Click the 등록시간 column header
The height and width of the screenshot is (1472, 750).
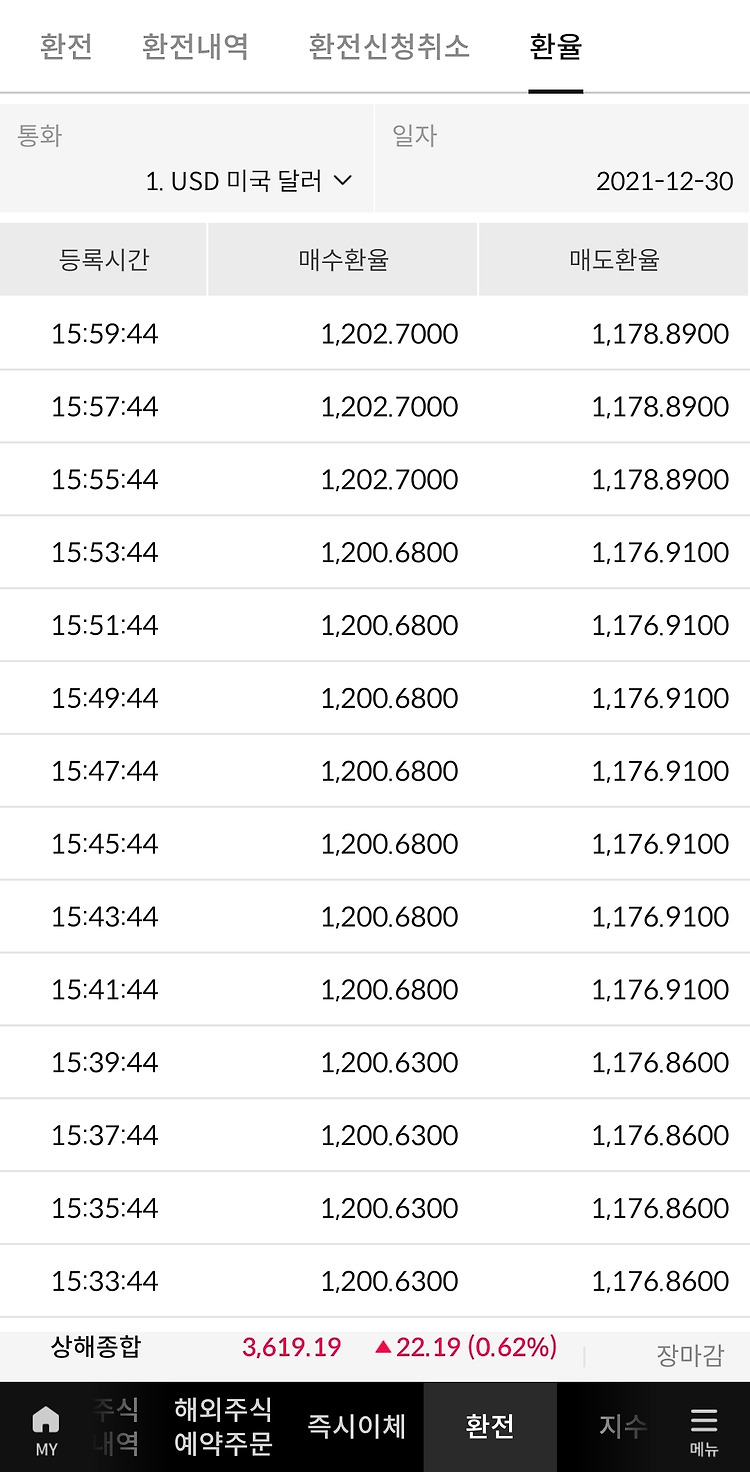[x=104, y=260]
